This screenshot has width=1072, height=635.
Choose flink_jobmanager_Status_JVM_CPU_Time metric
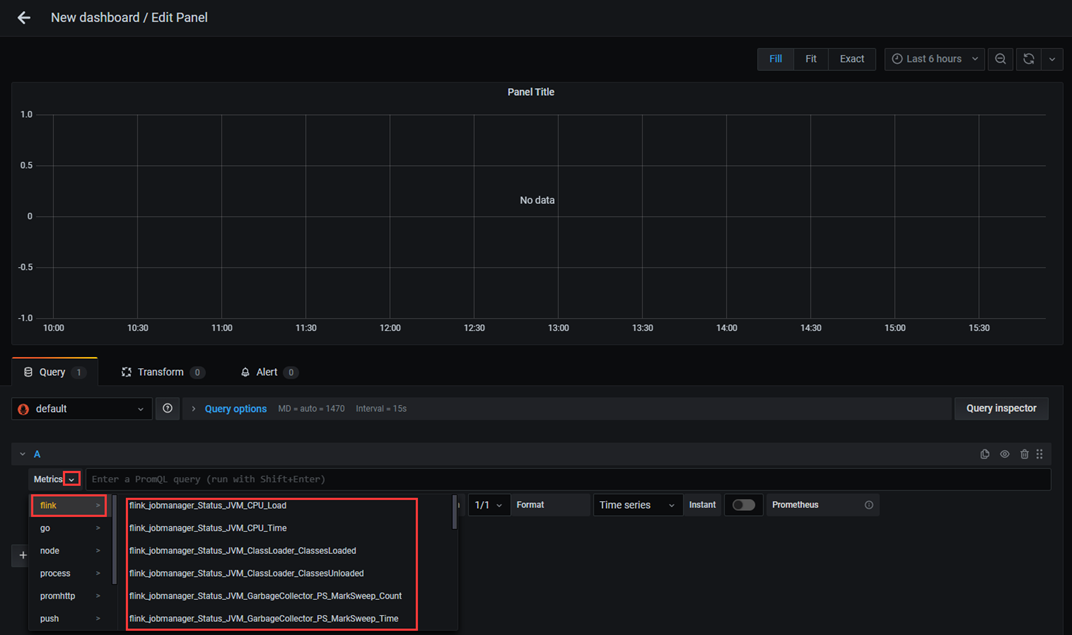(x=208, y=528)
